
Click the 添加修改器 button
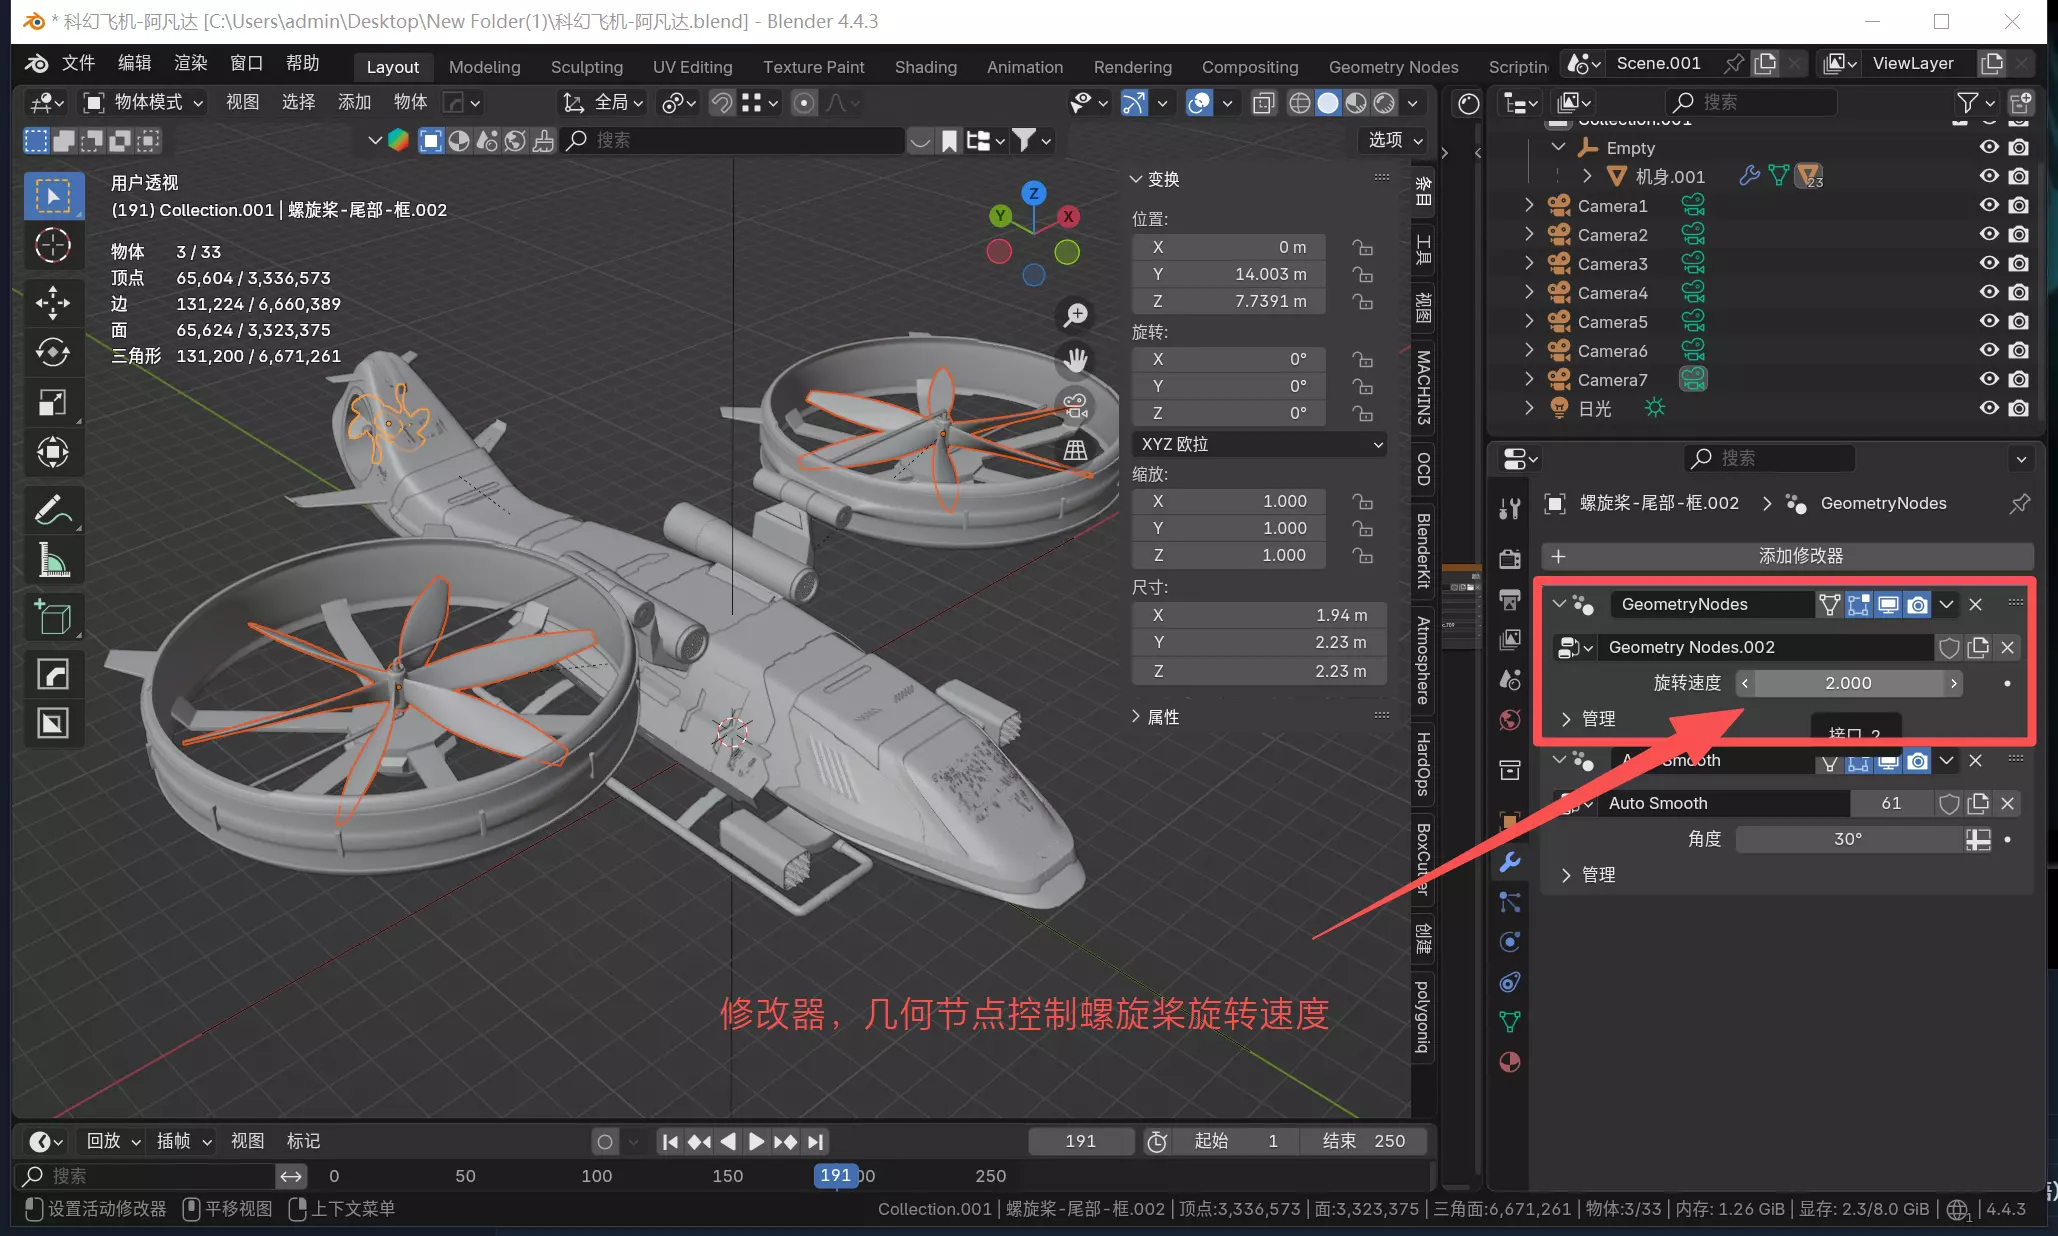(1787, 556)
